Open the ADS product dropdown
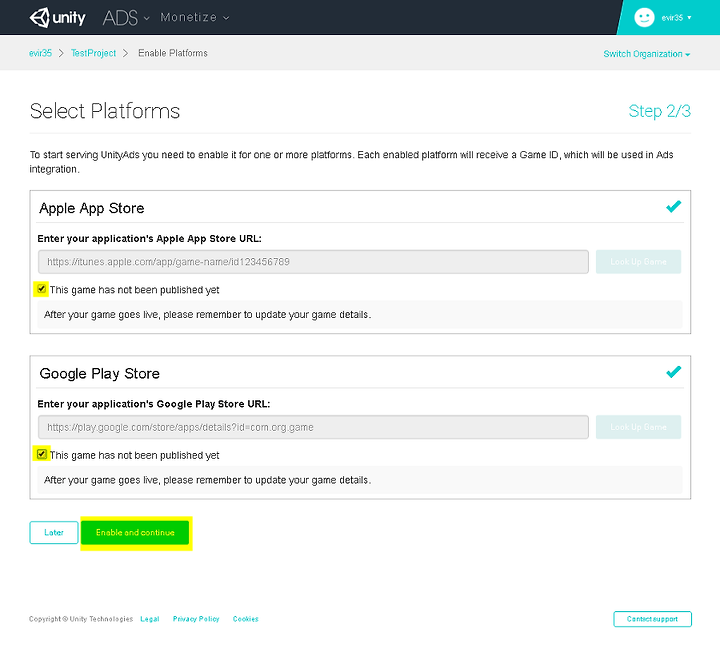The height and width of the screenshot is (648, 720). pos(126,18)
